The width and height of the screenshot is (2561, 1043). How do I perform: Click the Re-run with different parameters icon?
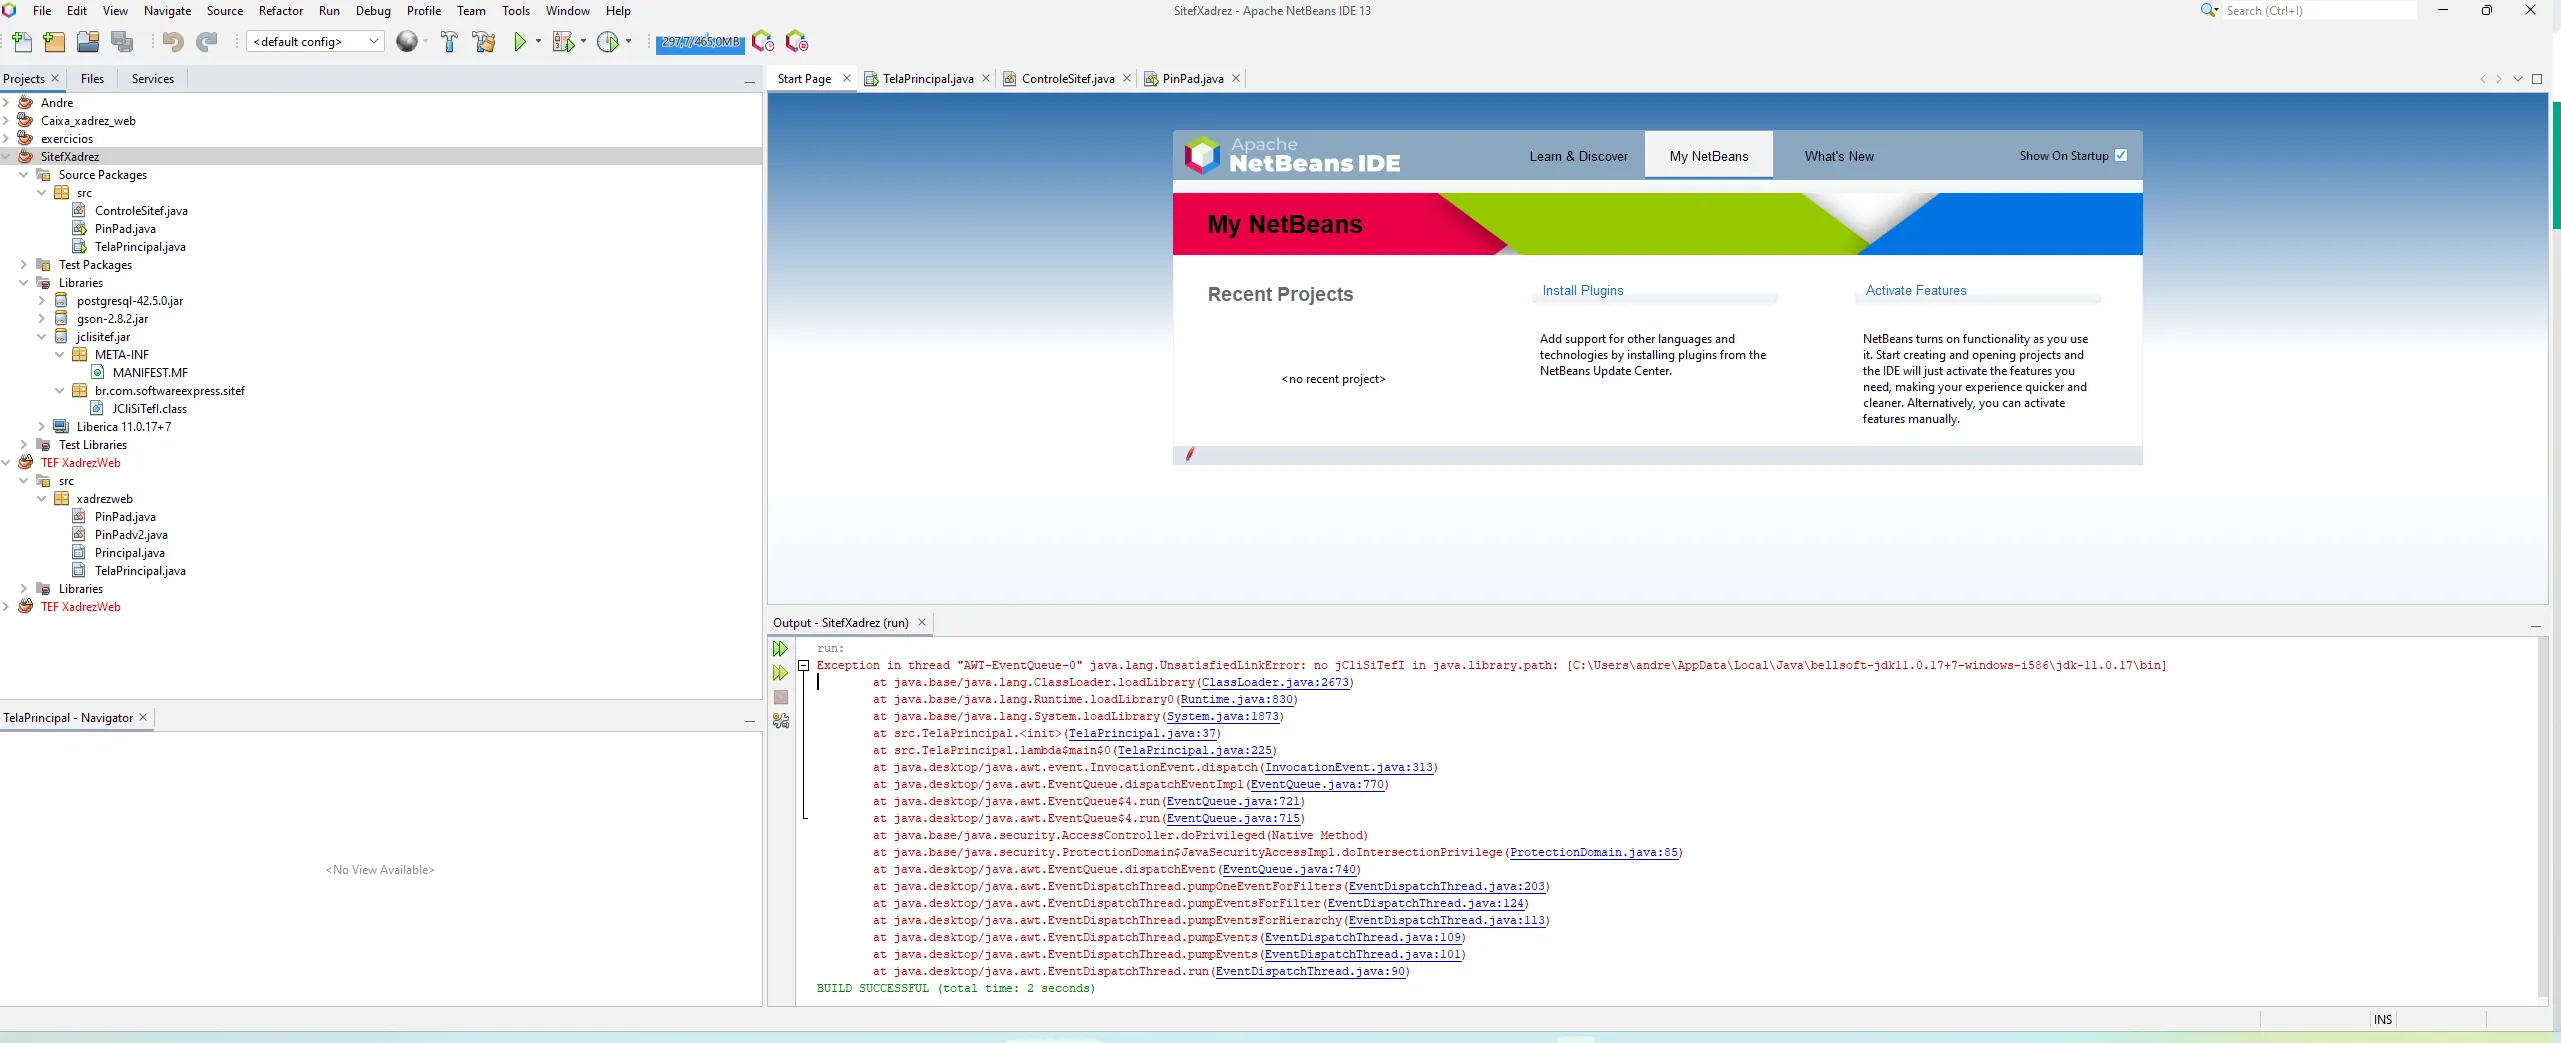781,673
